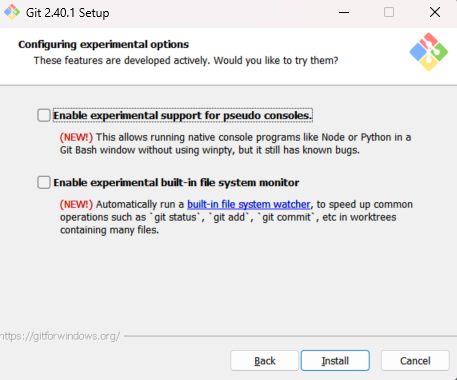Close the Git Setup window with the X
Image resolution: width=457 pixels, height=380 pixels.
435,12
